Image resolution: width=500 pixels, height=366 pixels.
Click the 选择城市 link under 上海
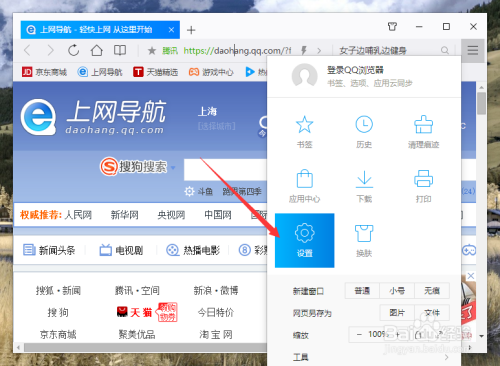point(217,126)
